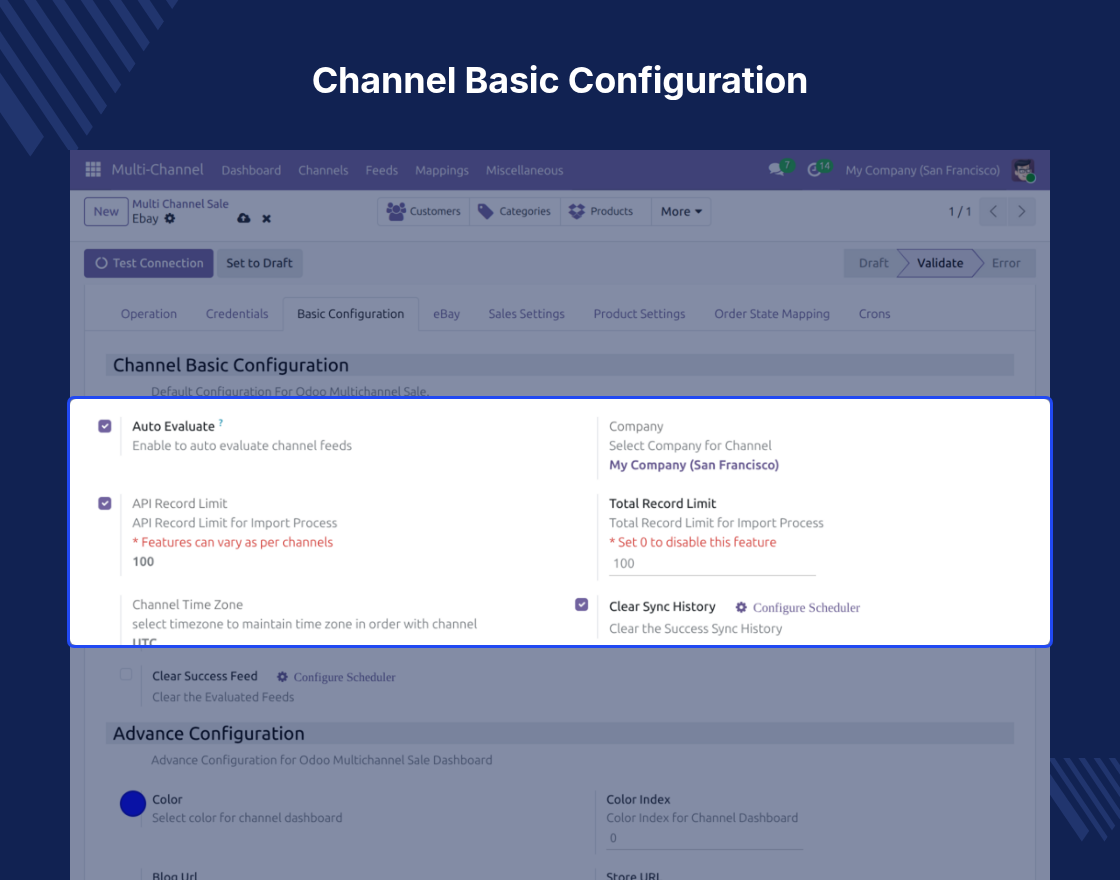This screenshot has height=880, width=1120.
Task: Open the Sales Settings tab
Action: pos(526,314)
